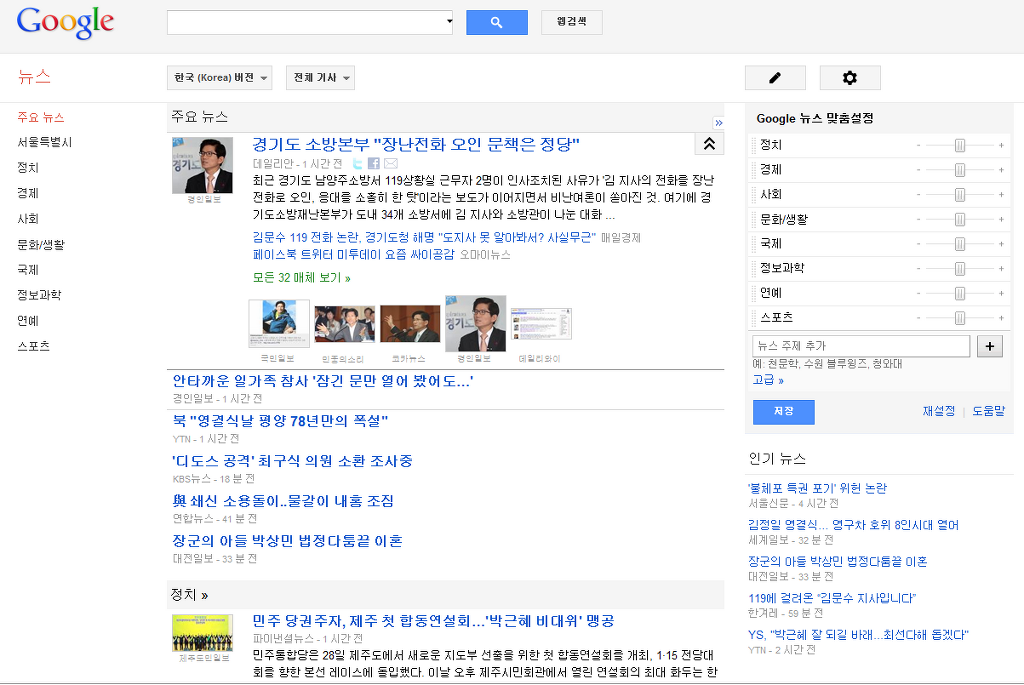The image size is (1024, 685).
Task: Adjust the 연예 frequency slider
Action: coord(959,293)
